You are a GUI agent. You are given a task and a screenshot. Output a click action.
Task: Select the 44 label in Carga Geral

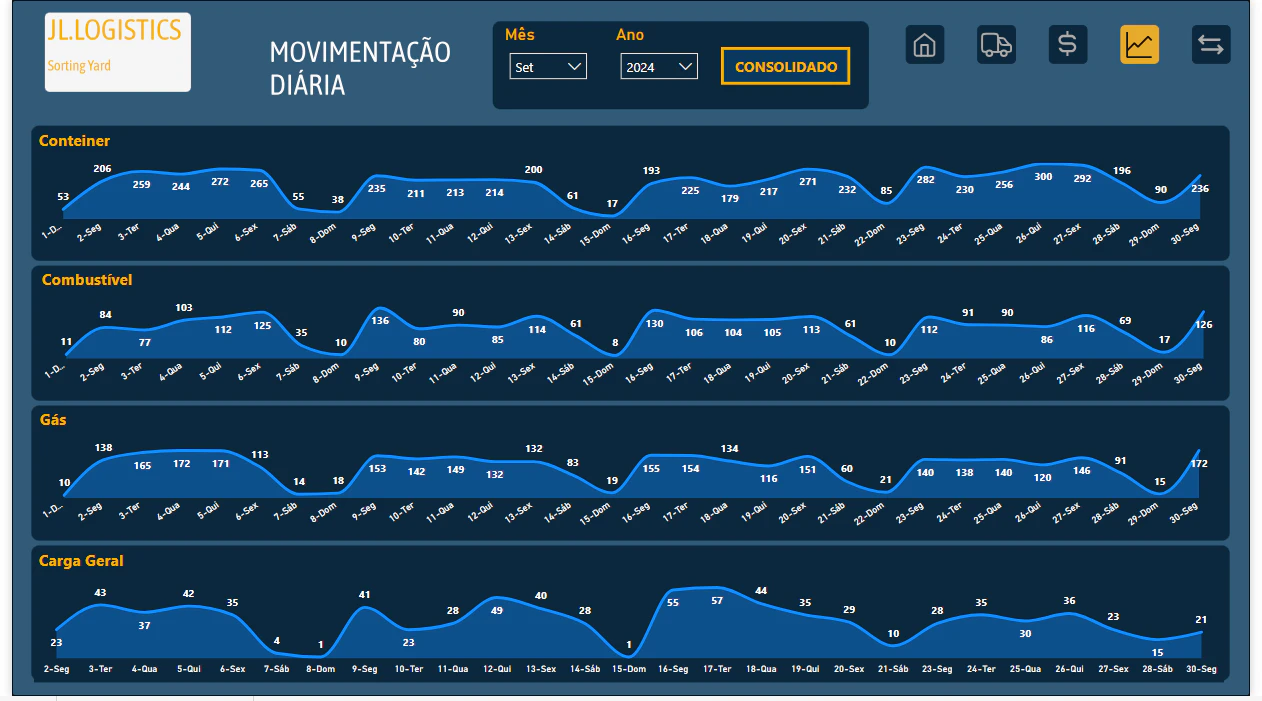[x=761, y=590]
